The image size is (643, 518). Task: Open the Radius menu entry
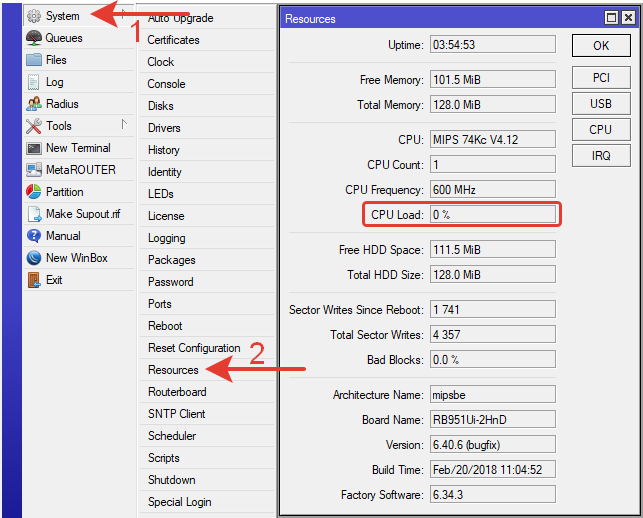tap(79, 104)
